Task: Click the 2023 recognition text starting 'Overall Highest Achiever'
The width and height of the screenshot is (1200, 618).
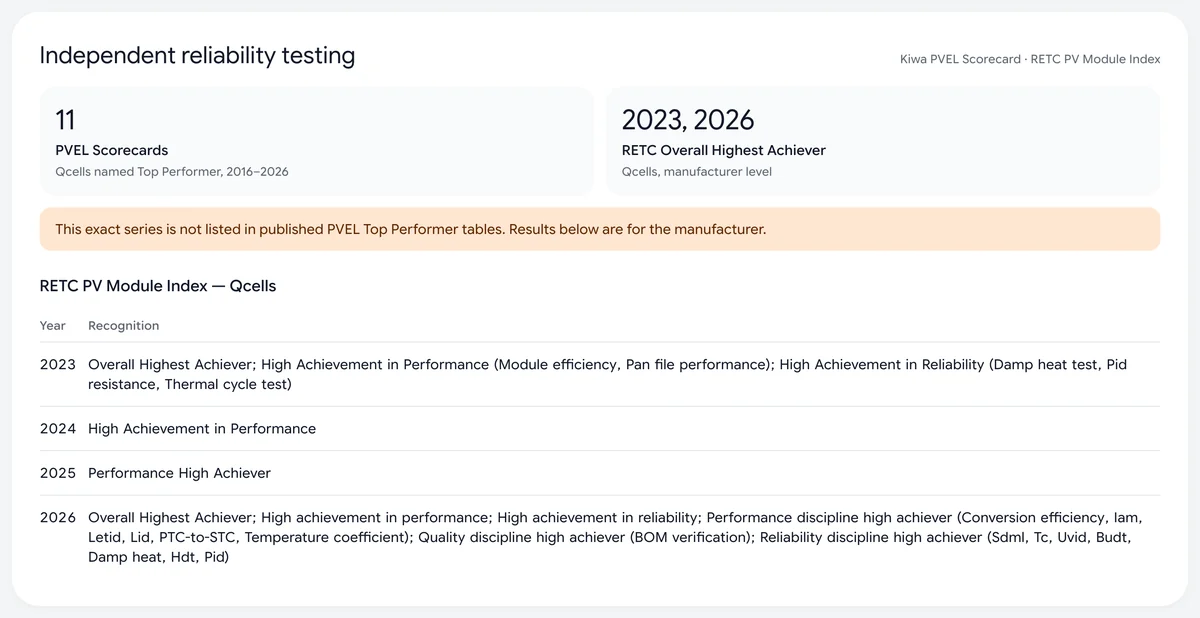Action: pos(608,374)
